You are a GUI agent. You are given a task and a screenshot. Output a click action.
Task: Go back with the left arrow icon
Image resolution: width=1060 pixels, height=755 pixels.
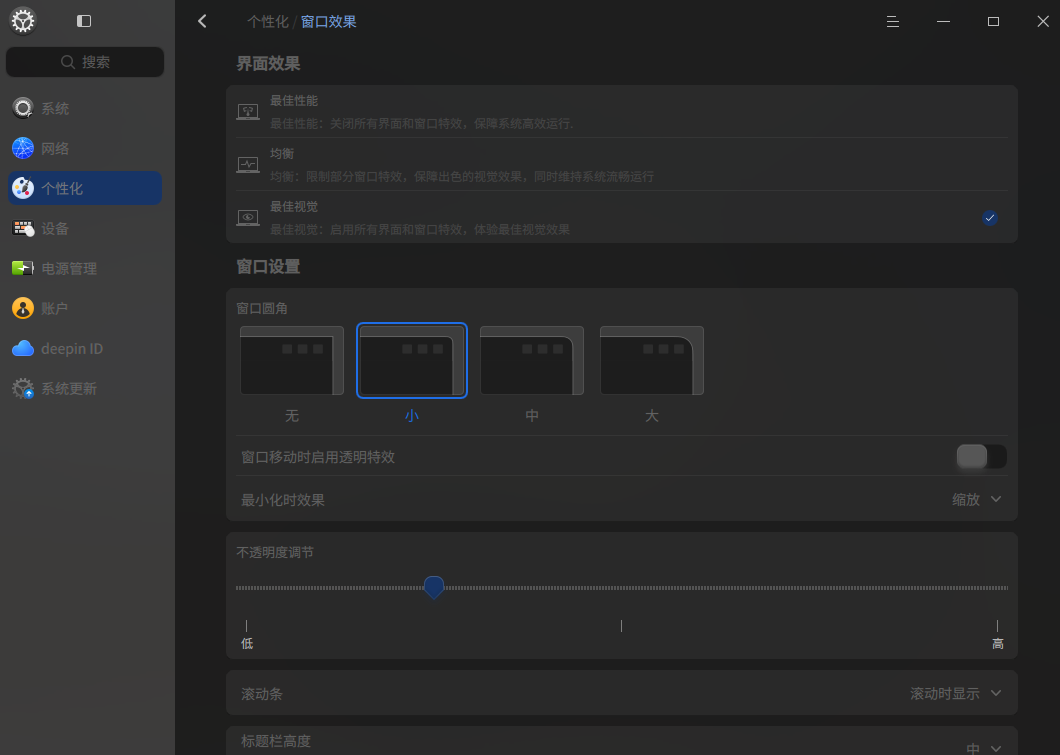pyautogui.click(x=202, y=21)
